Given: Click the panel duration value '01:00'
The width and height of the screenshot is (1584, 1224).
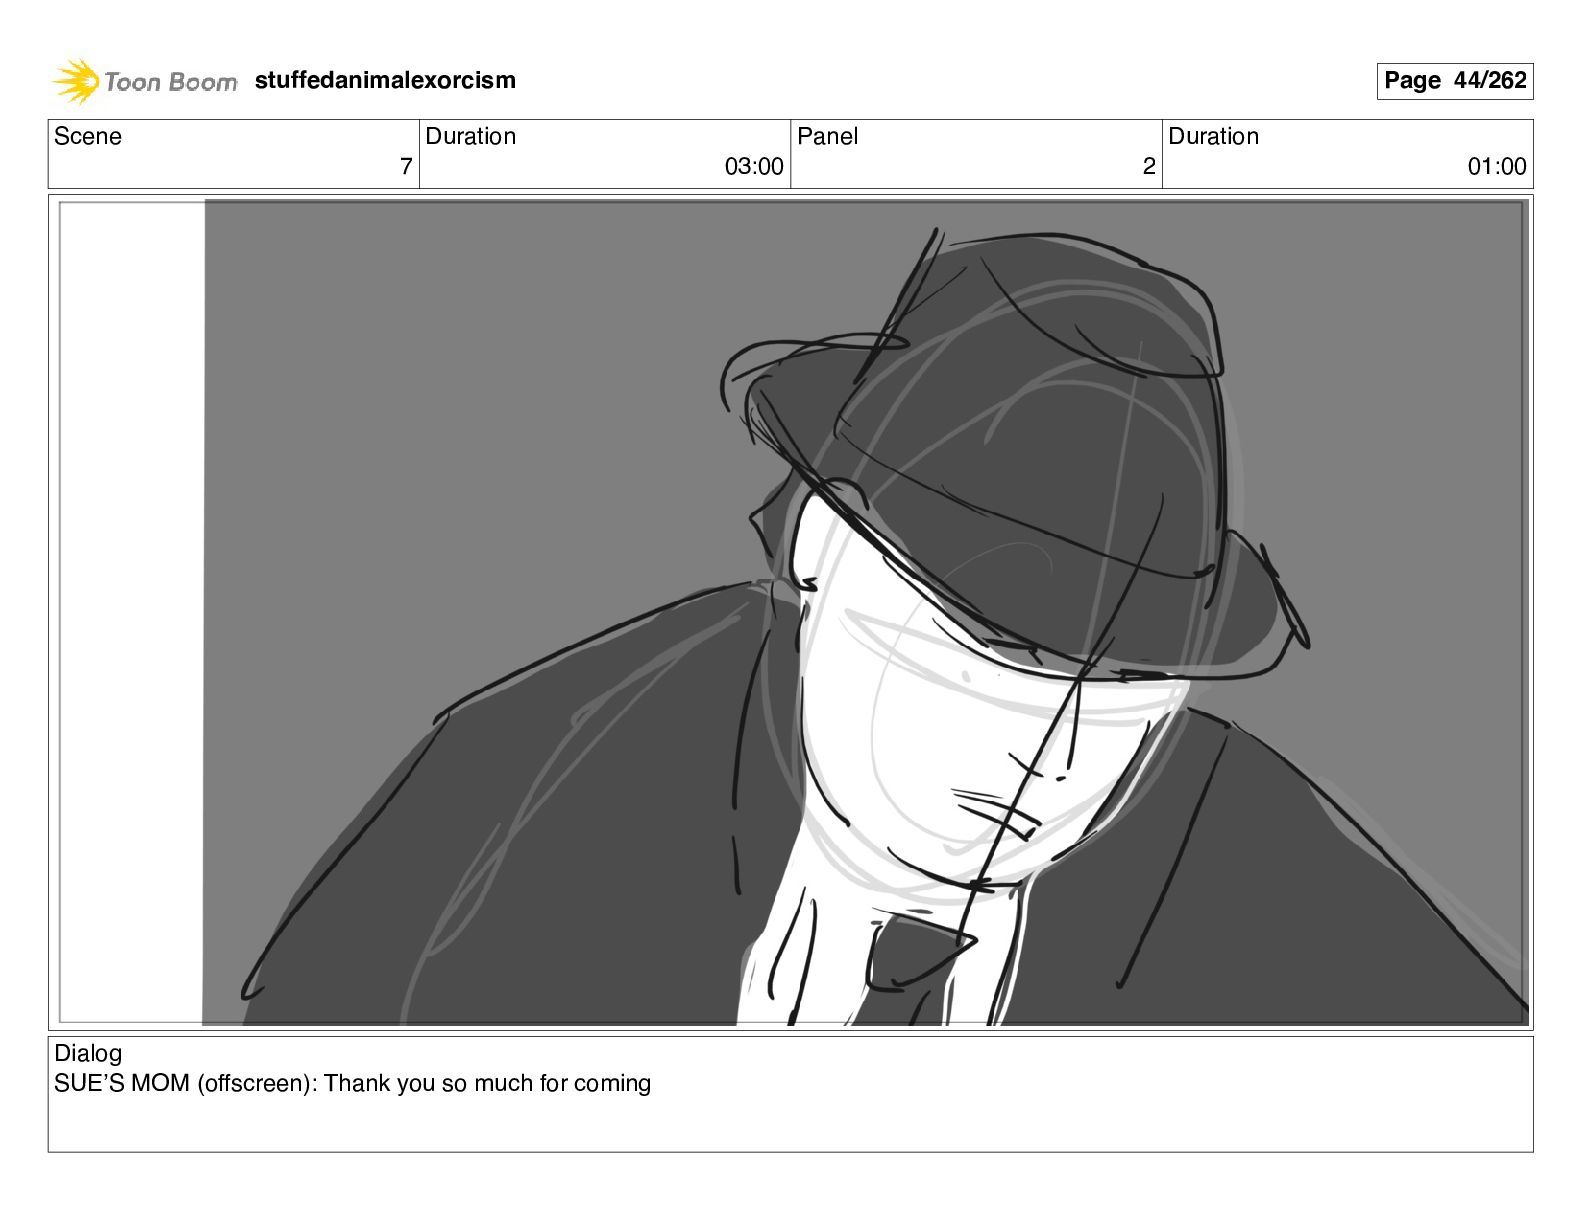Looking at the screenshot, I should click(1497, 167).
